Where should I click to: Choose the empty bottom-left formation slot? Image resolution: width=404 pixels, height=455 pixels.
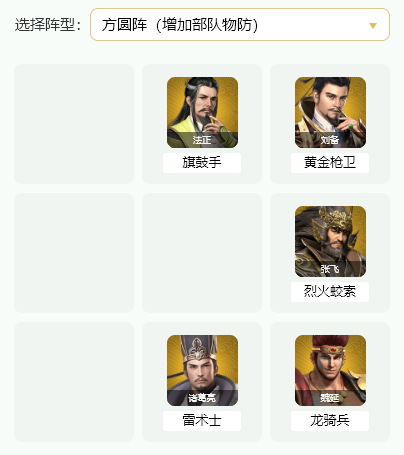click(74, 382)
